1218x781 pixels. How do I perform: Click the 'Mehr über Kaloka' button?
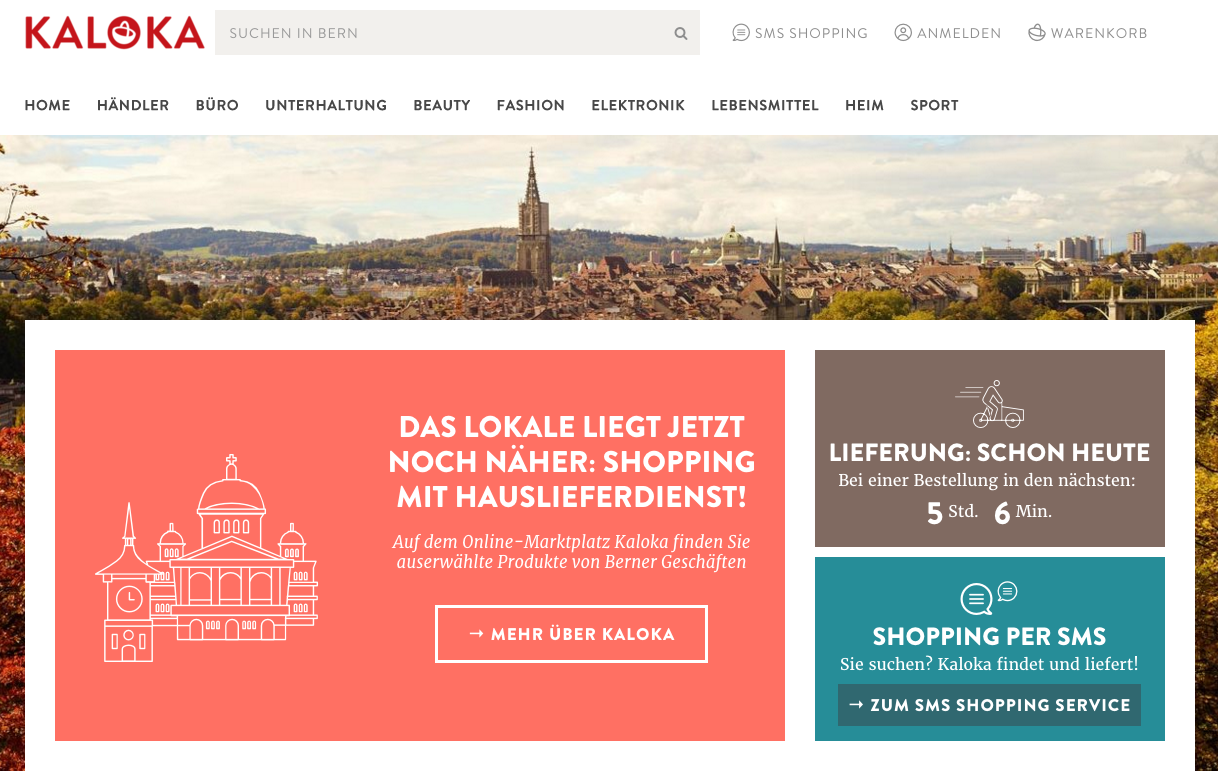coord(571,634)
